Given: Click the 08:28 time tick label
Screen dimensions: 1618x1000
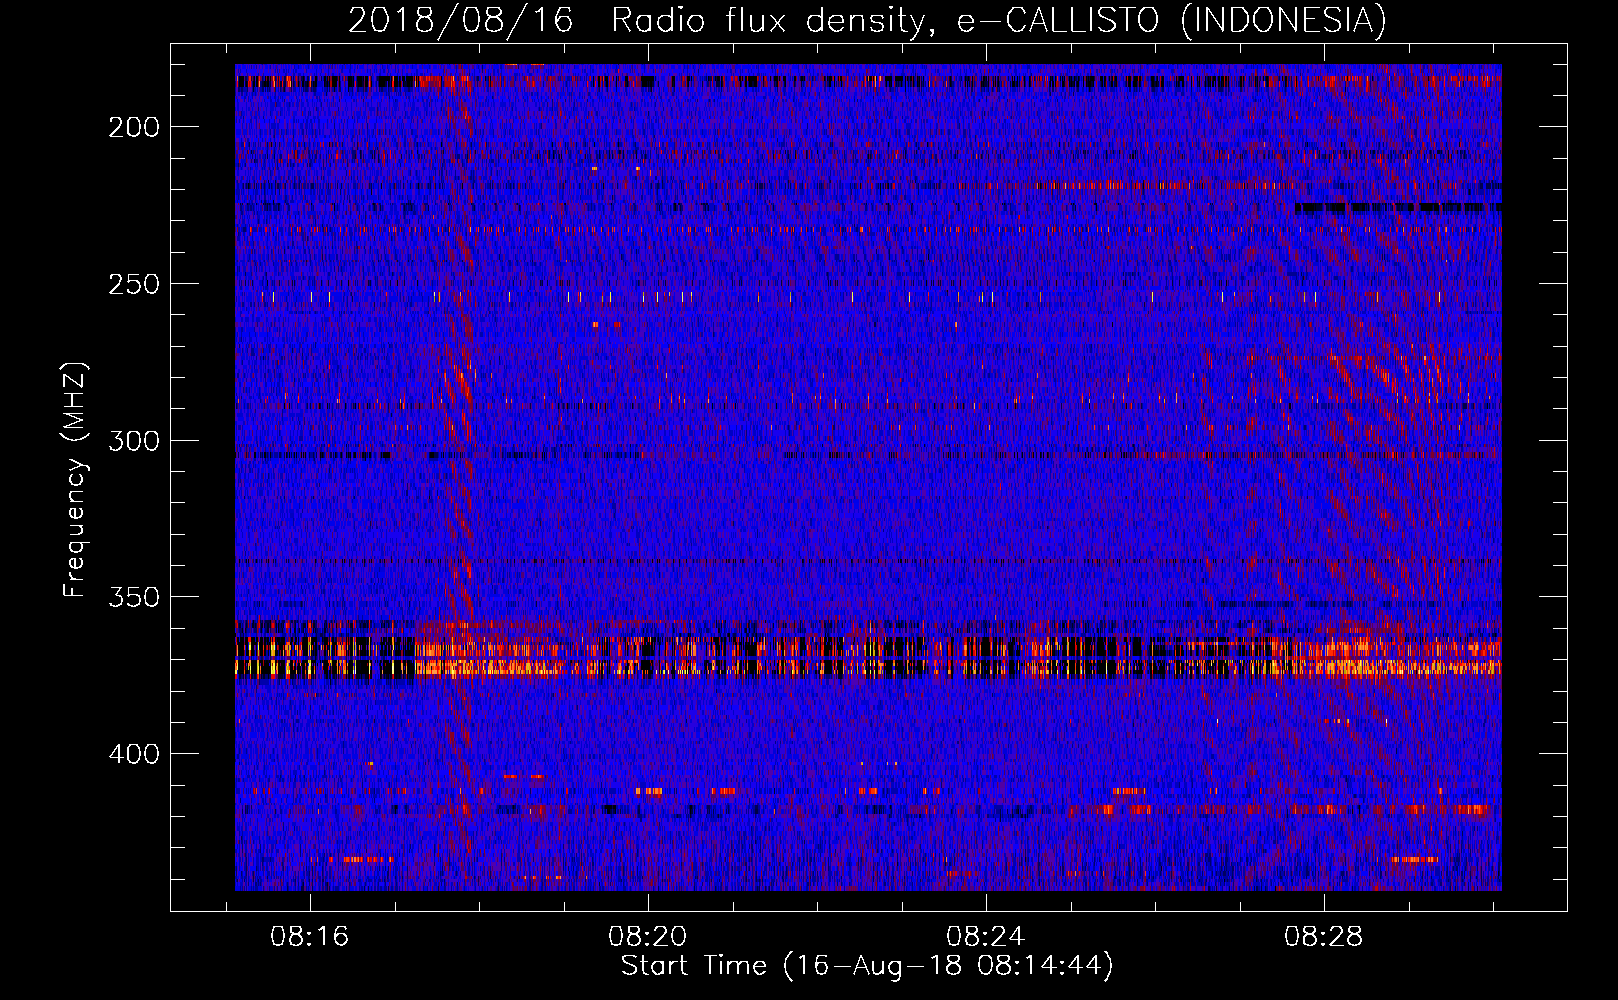Looking at the screenshot, I should [1324, 936].
